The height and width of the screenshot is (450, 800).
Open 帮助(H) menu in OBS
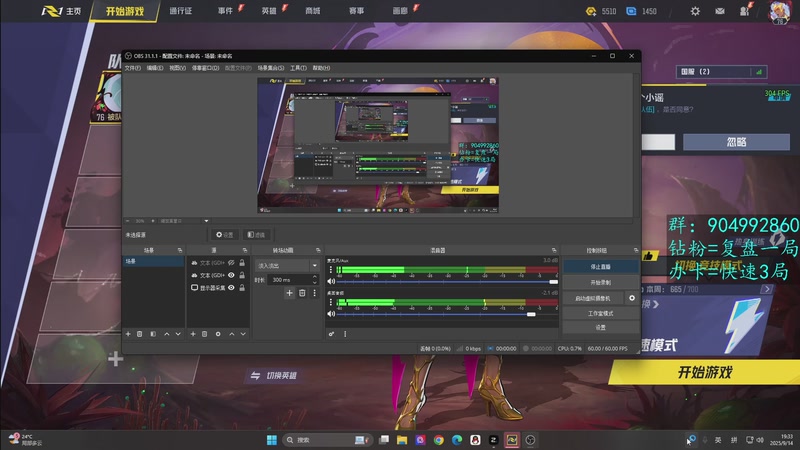(321, 68)
